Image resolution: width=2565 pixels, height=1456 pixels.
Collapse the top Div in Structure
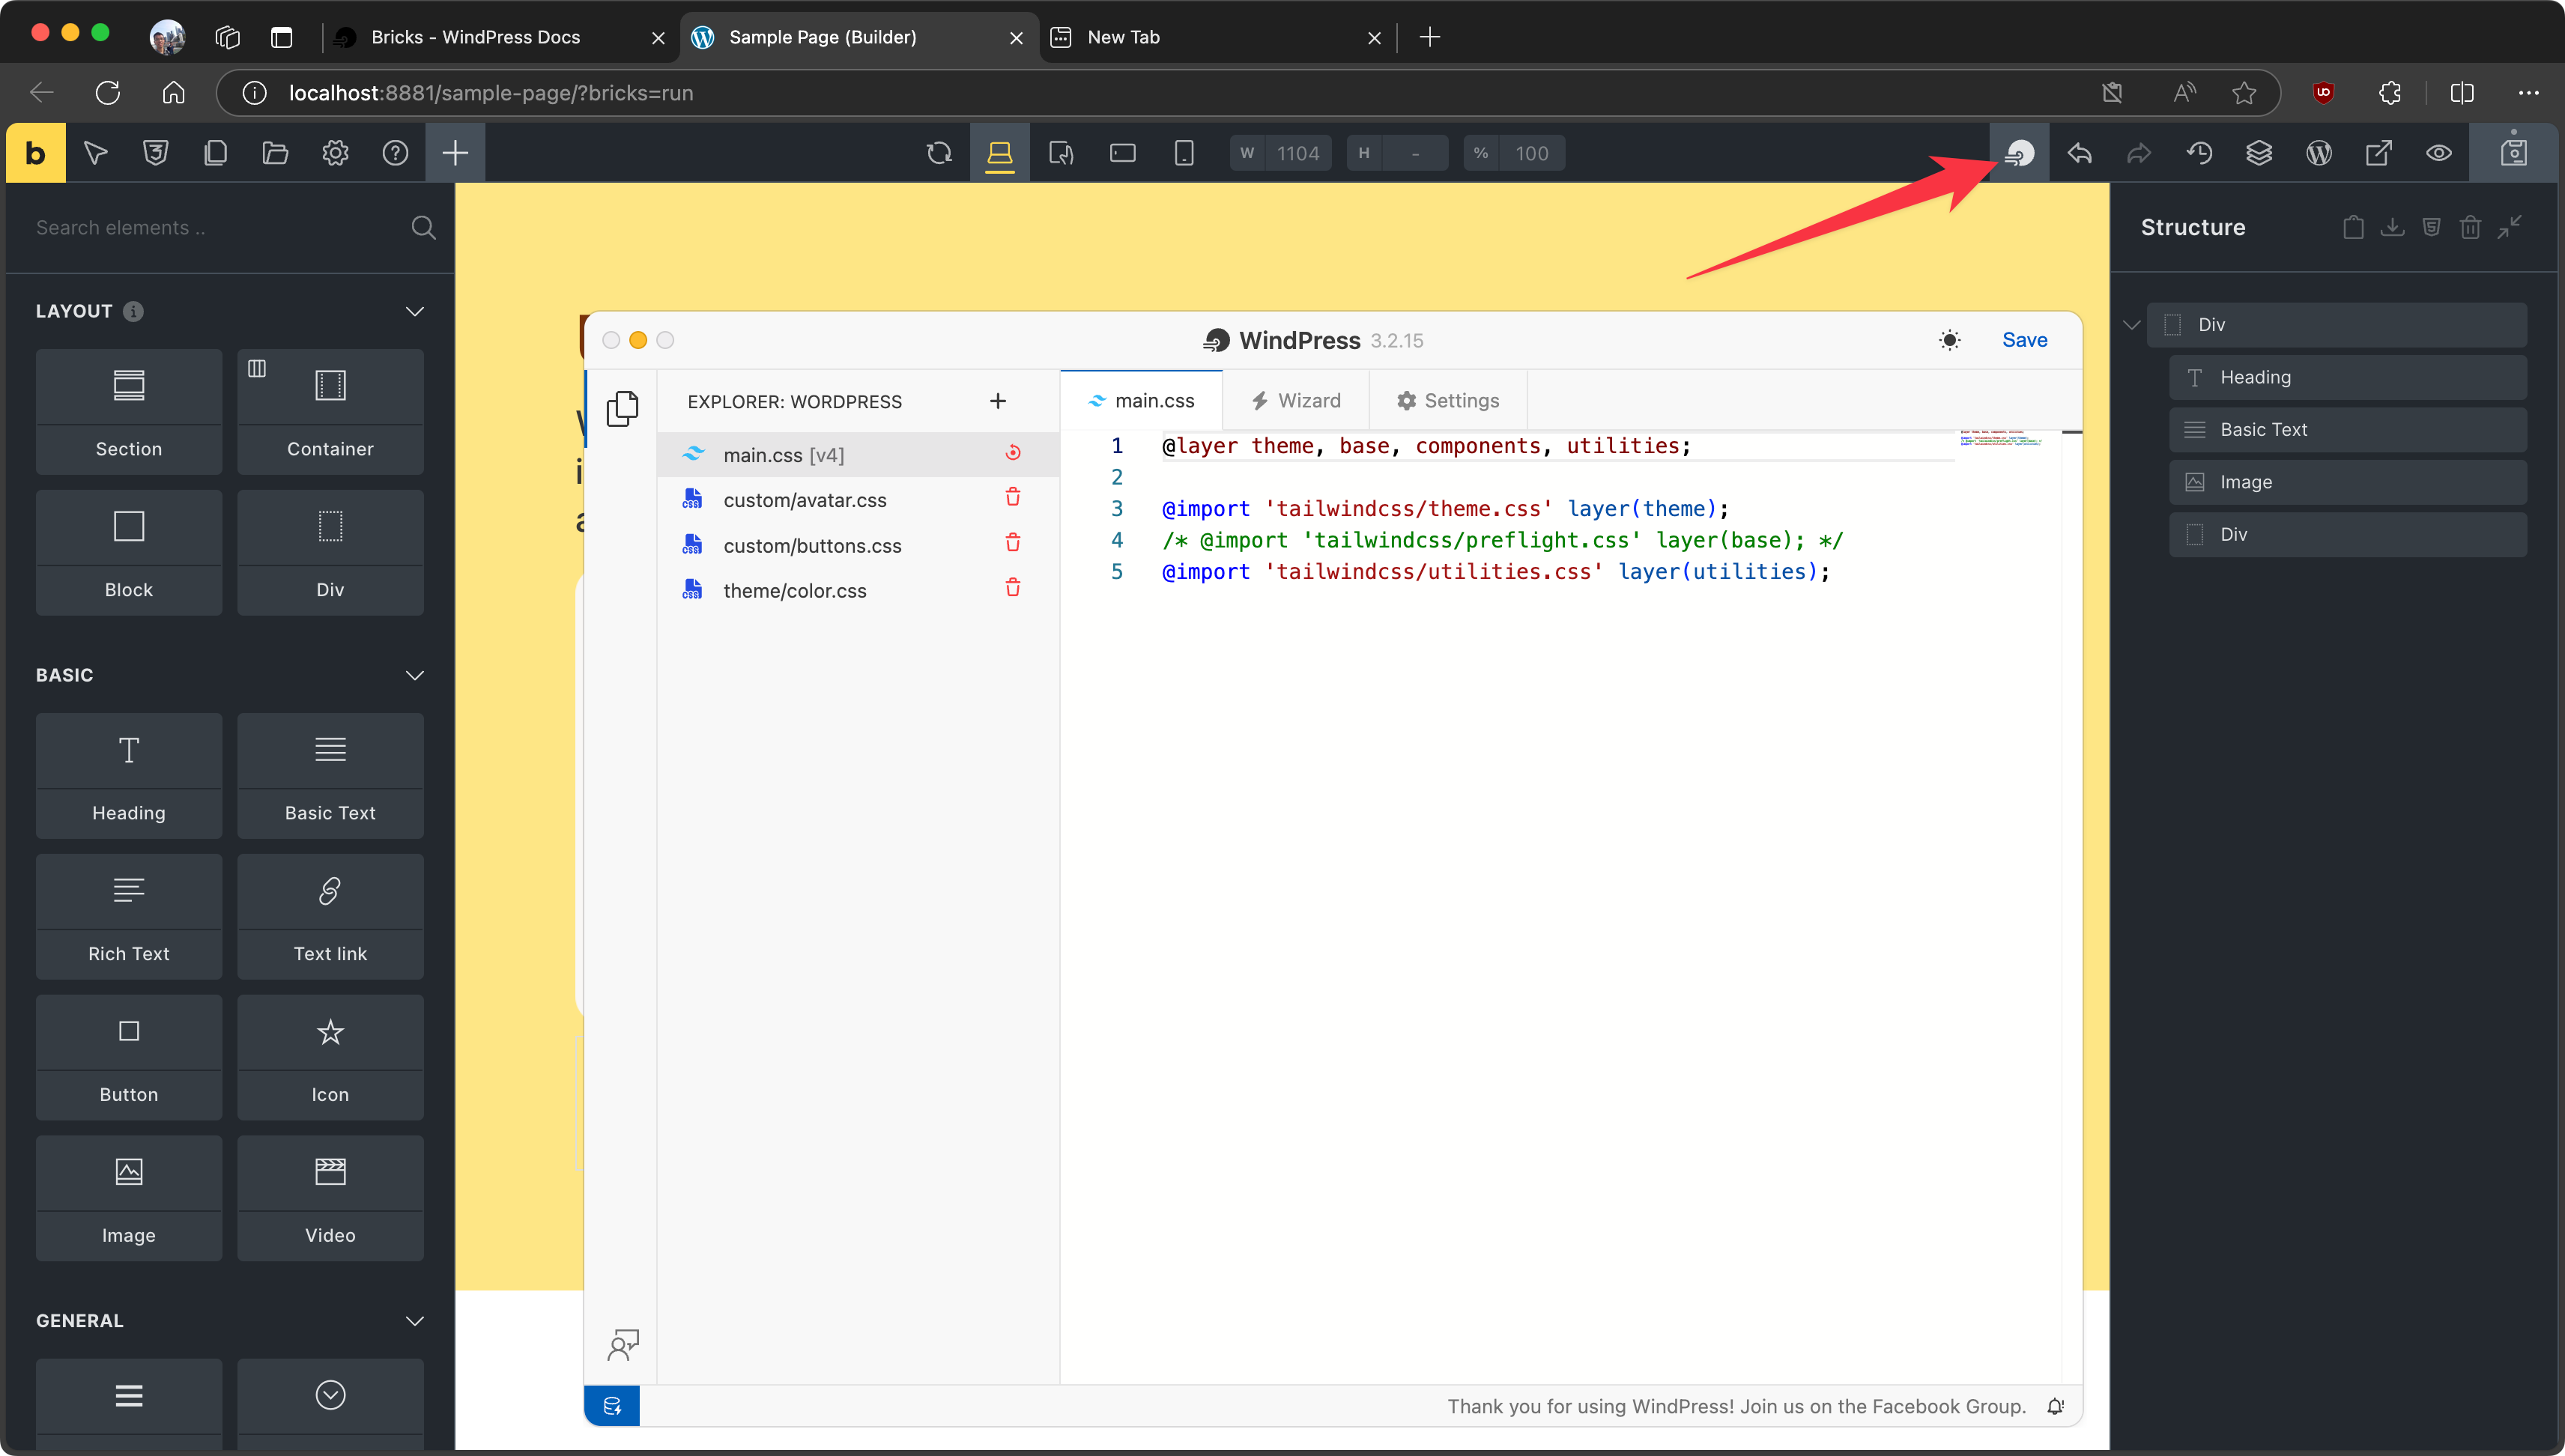tap(2131, 325)
